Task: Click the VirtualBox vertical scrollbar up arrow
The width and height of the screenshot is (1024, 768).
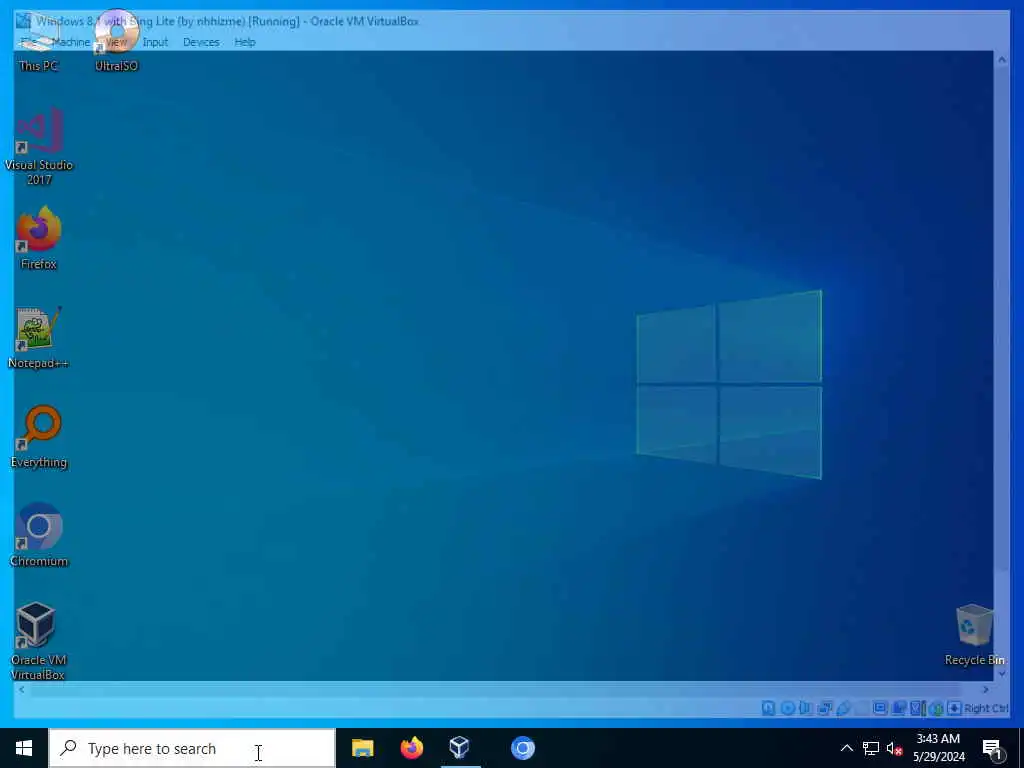Action: click(x=1002, y=59)
